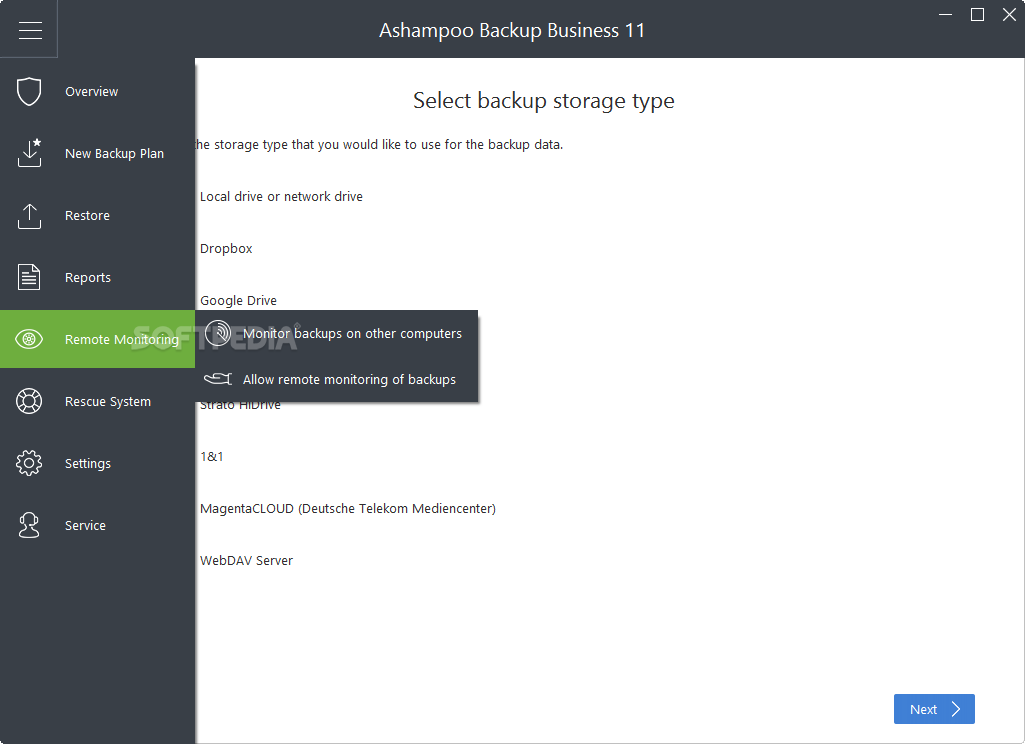Click the radar icon for monitoring backups
The width and height of the screenshot is (1025, 744).
218,333
